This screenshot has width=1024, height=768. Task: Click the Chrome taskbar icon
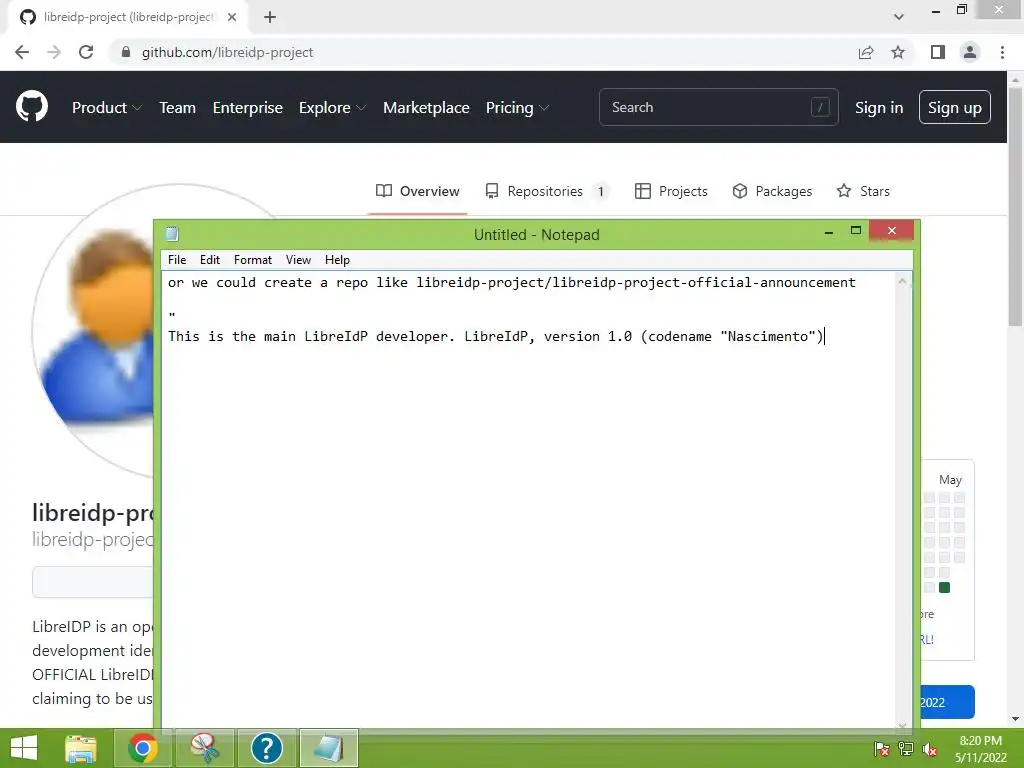pos(143,748)
